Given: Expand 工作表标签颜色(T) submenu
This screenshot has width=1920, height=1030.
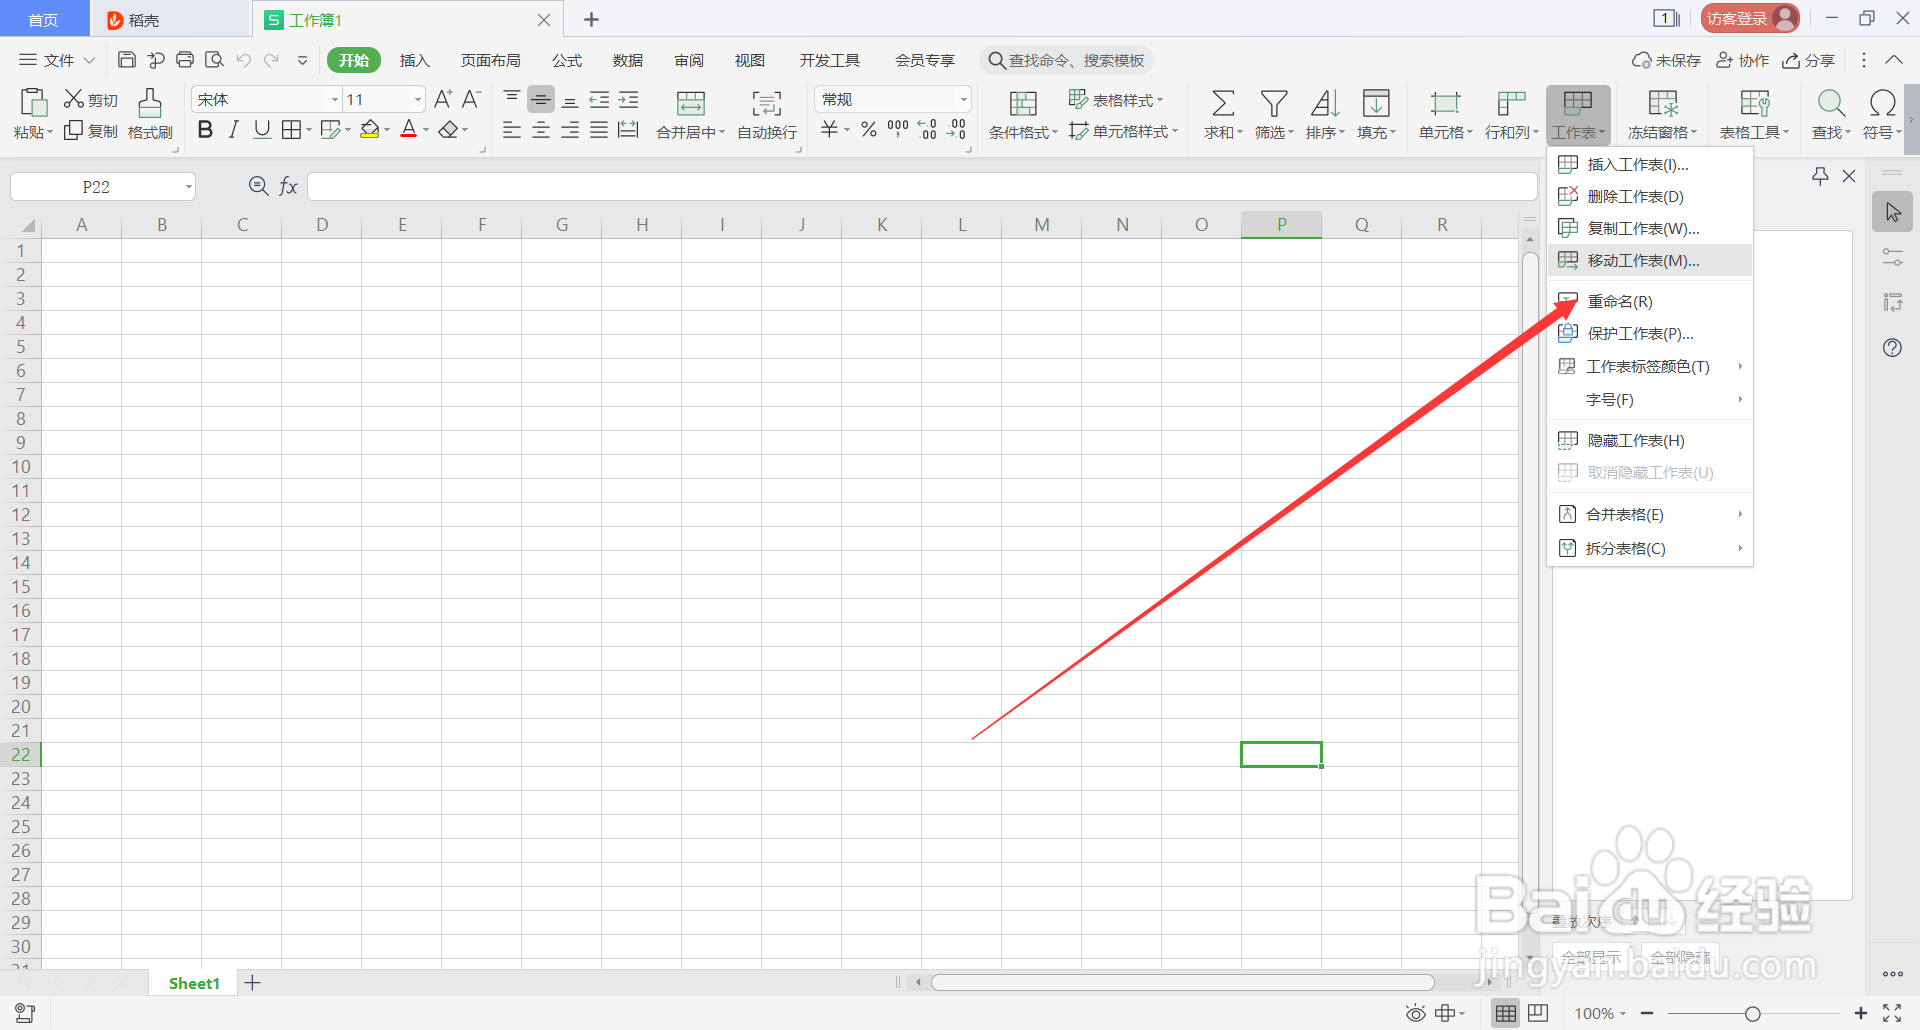Looking at the screenshot, I should pos(1650,366).
